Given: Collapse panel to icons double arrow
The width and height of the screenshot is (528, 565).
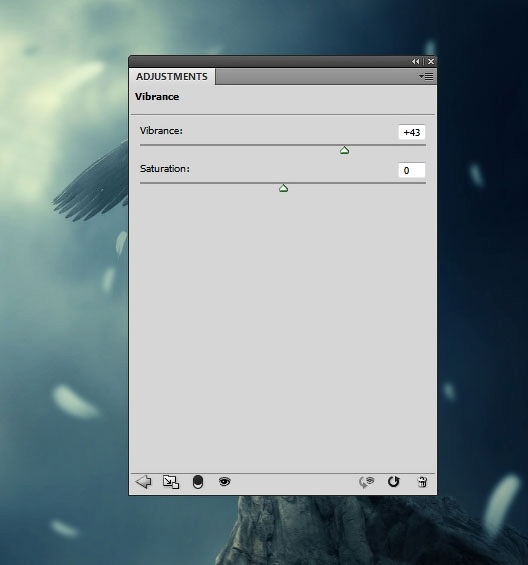Looking at the screenshot, I should tap(416, 62).
